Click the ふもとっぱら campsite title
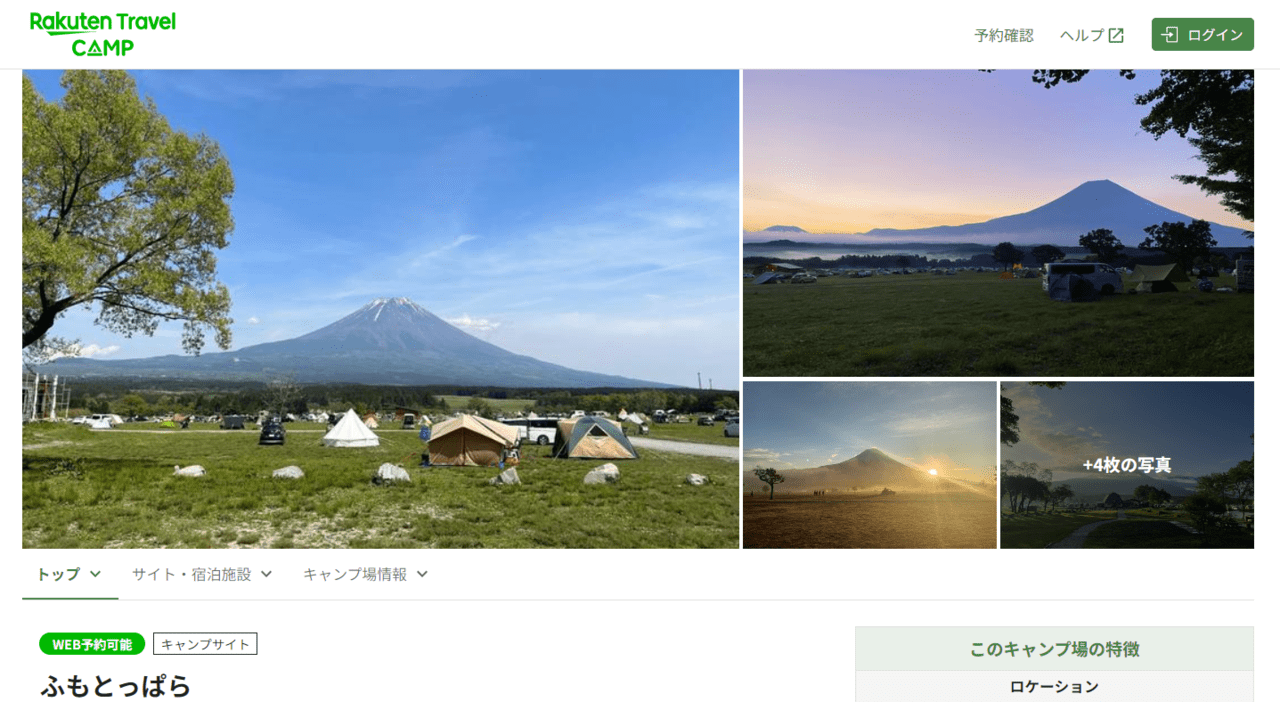The width and height of the screenshot is (1280, 702). tap(115, 686)
